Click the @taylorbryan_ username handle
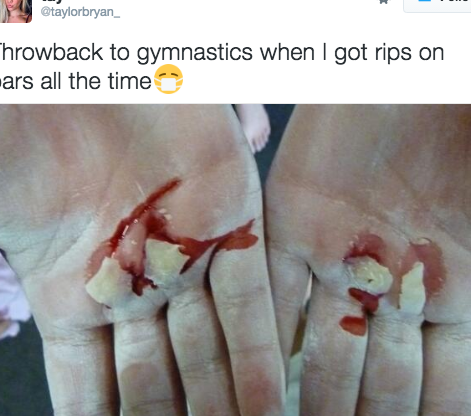471x416 pixels. click(80, 12)
